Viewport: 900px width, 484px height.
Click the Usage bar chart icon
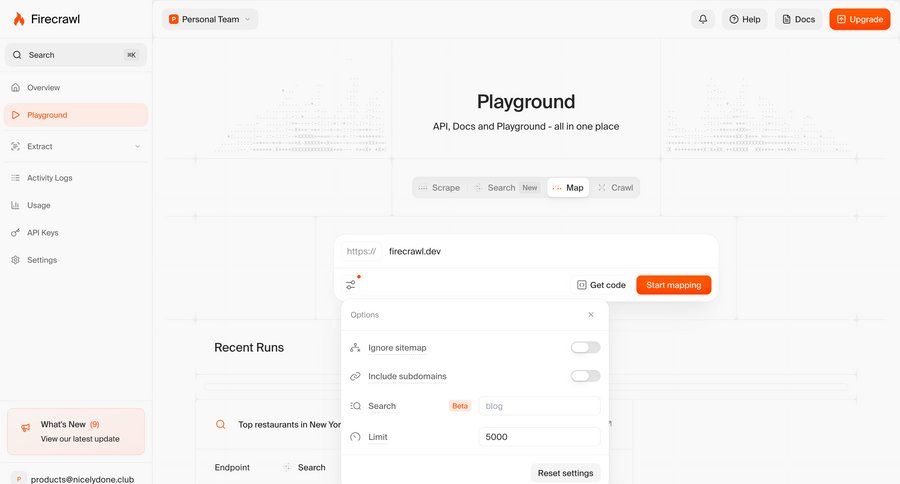tap(15, 205)
